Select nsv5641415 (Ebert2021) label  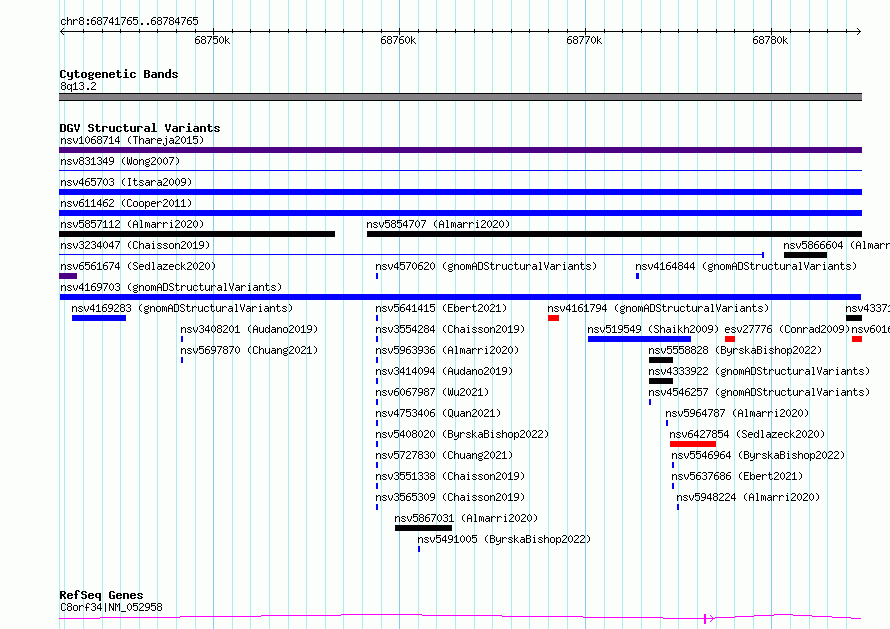point(441,308)
